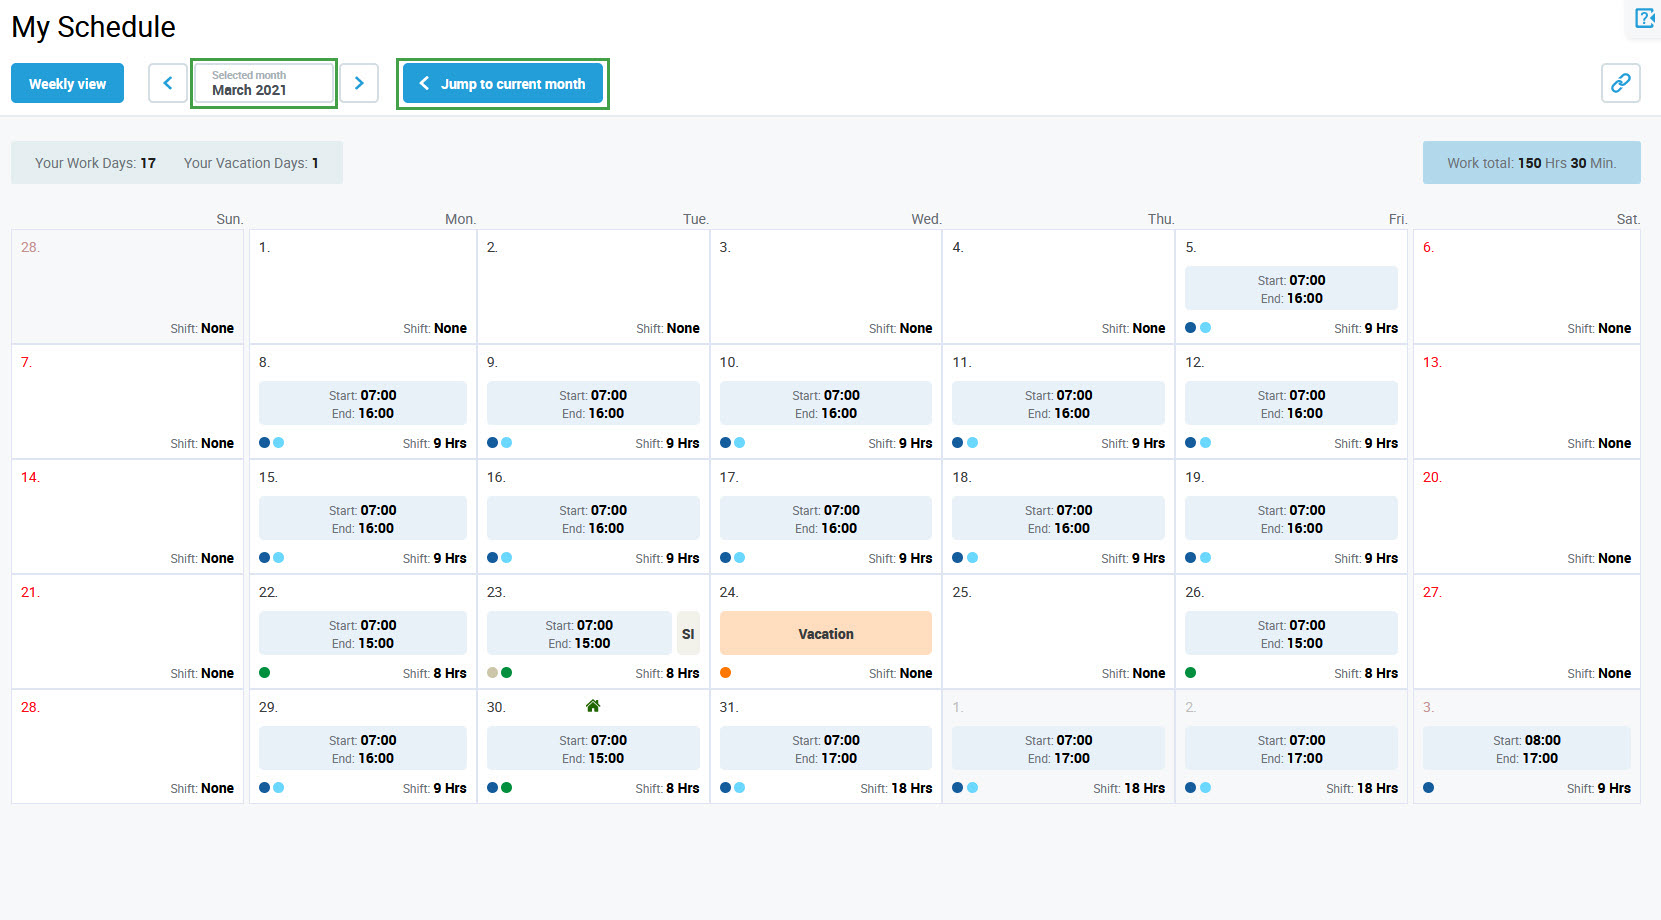Click home office icon on March 30
This screenshot has width=1661, height=920.
pos(593,706)
